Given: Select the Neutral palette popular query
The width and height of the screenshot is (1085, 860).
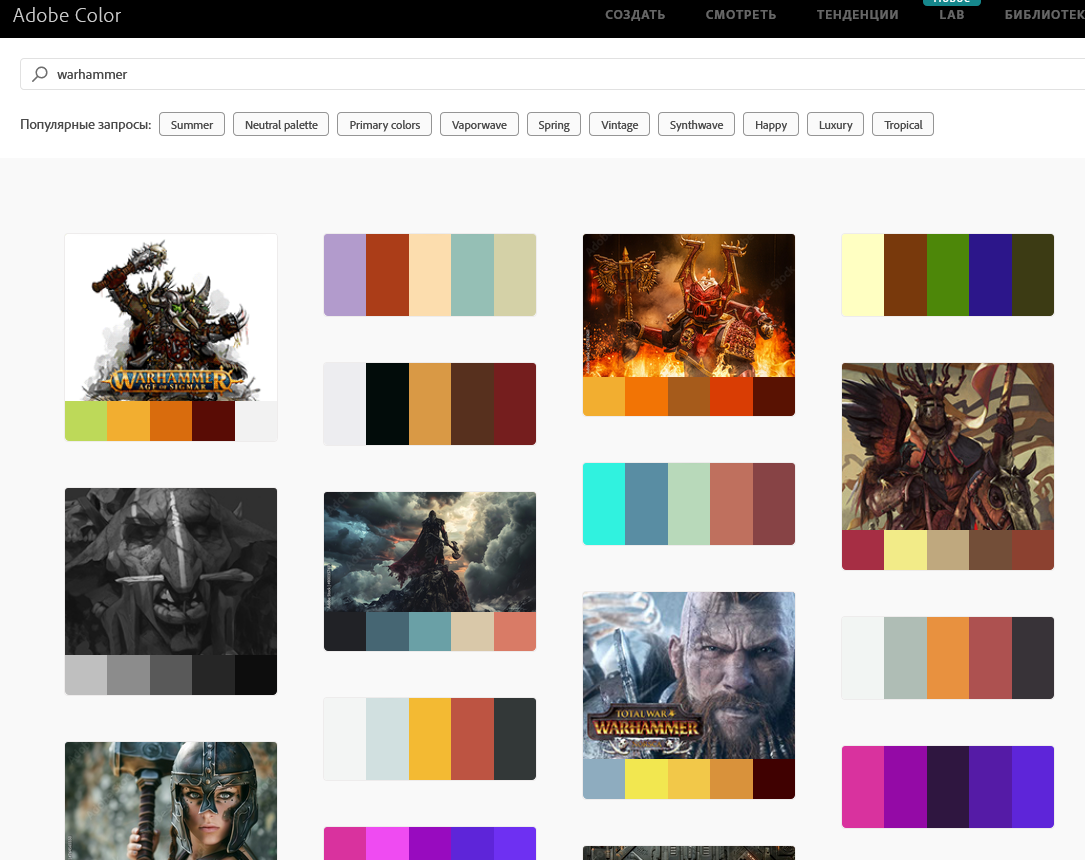Looking at the screenshot, I should pyautogui.click(x=281, y=125).
